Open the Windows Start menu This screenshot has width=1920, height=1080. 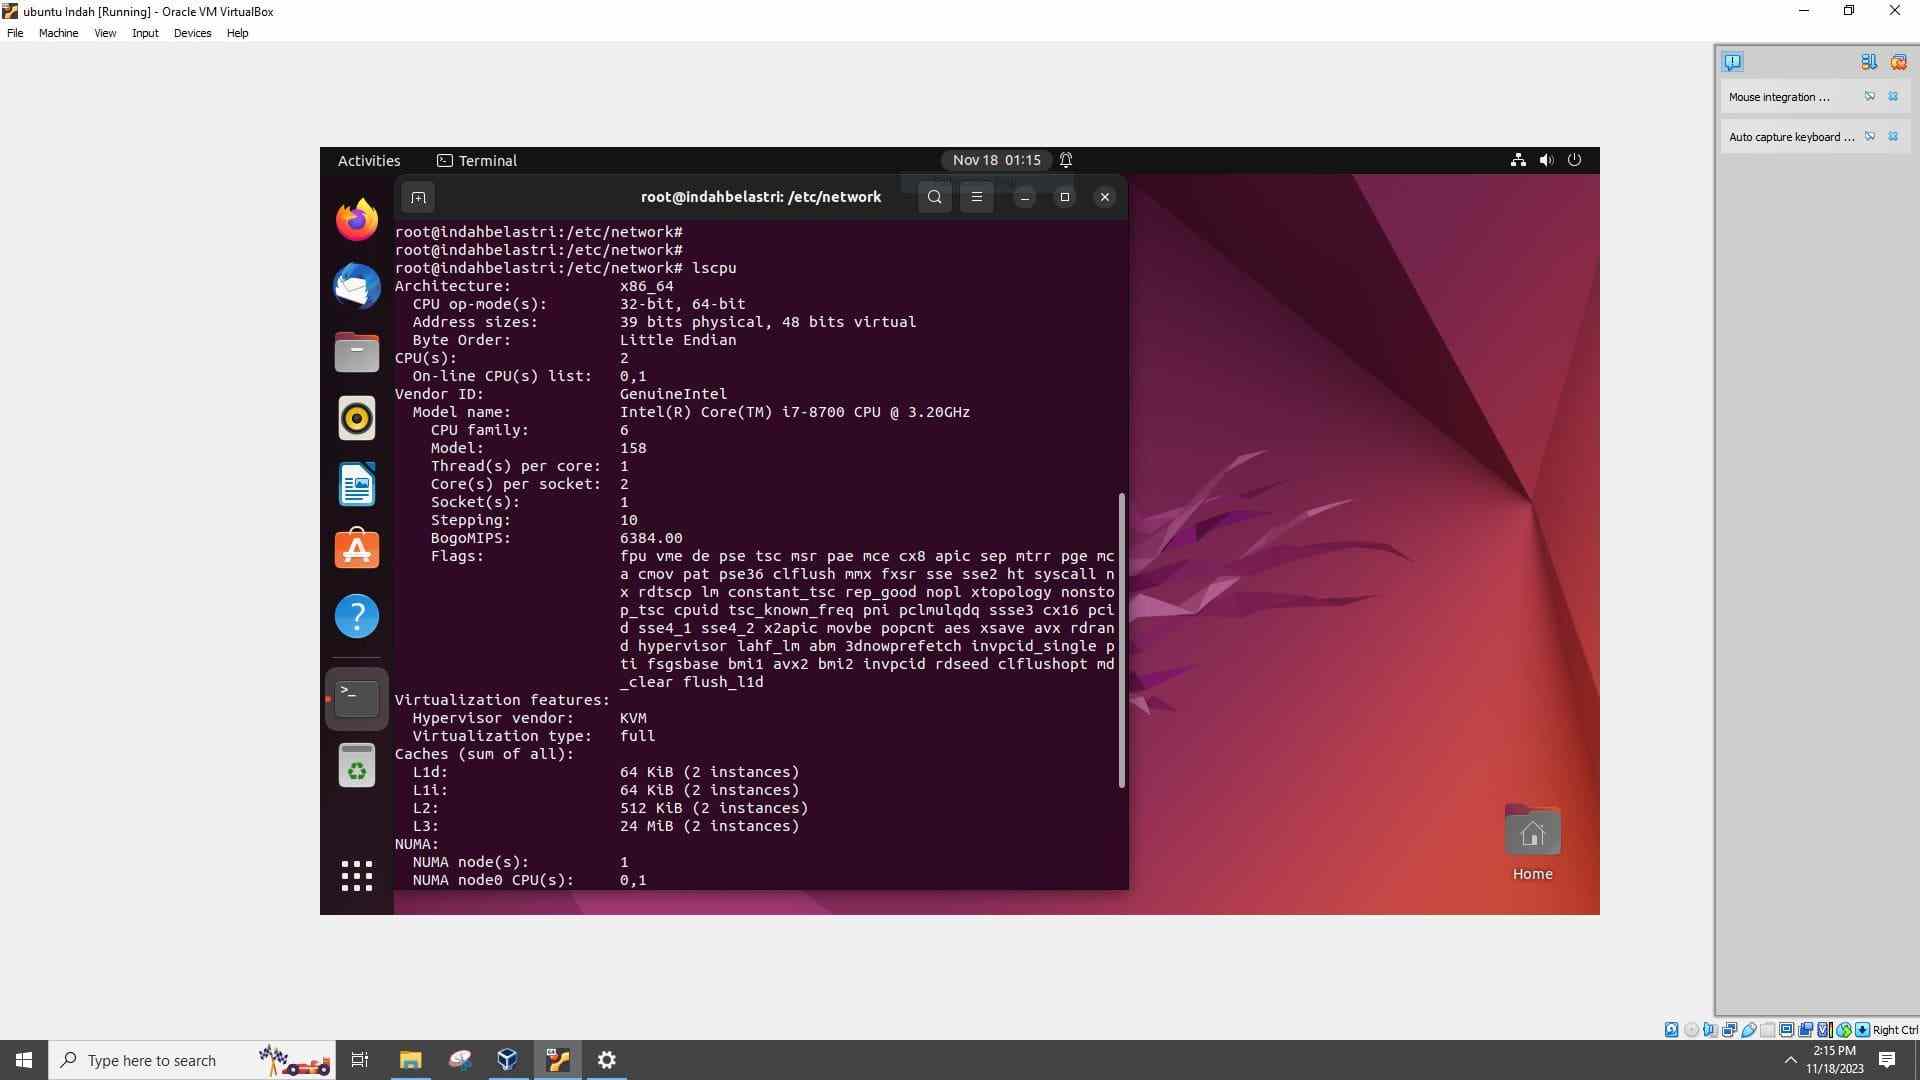click(24, 1060)
